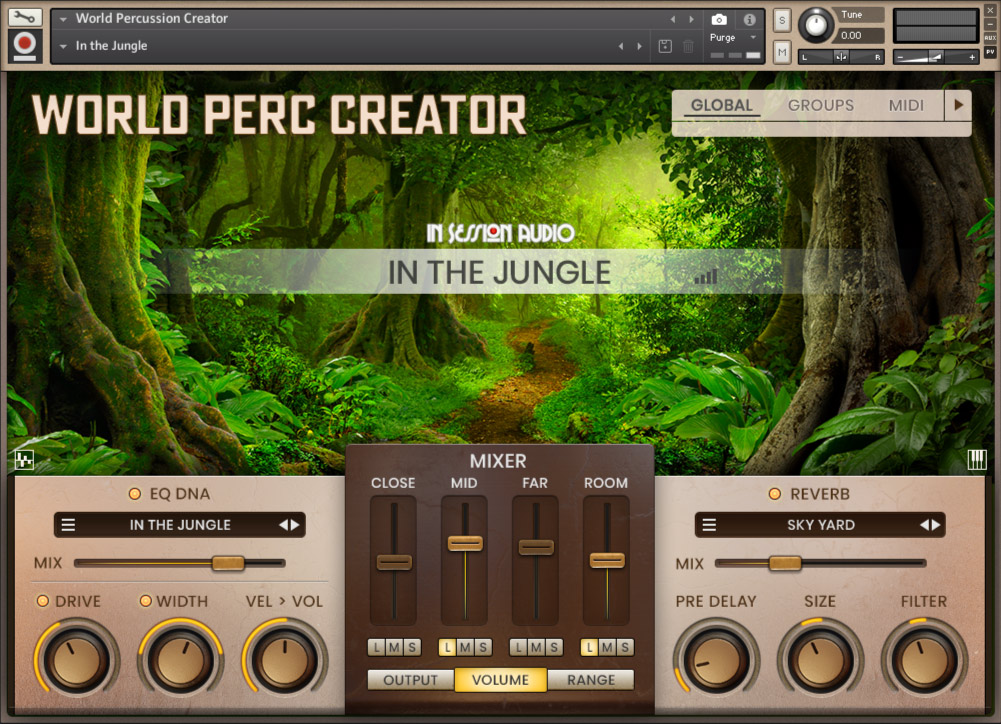The width and height of the screenshot is (1001, 724).
Task: Click the Tune knob in header
Action: 817,26
